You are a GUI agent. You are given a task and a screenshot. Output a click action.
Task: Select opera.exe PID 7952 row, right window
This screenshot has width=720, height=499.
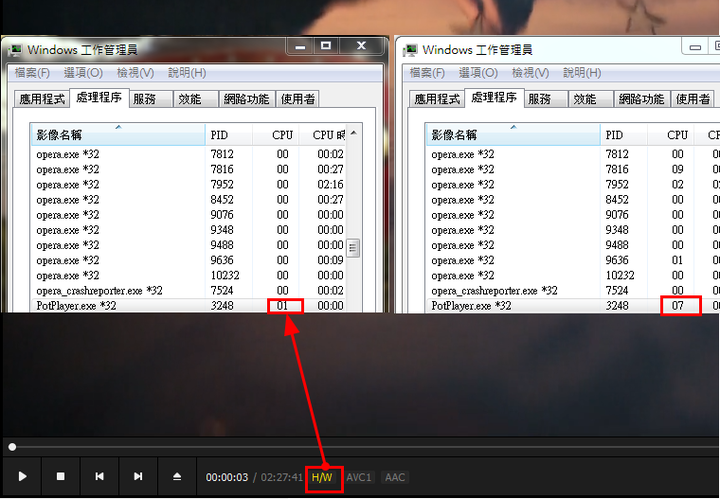(x=573, y=185)
